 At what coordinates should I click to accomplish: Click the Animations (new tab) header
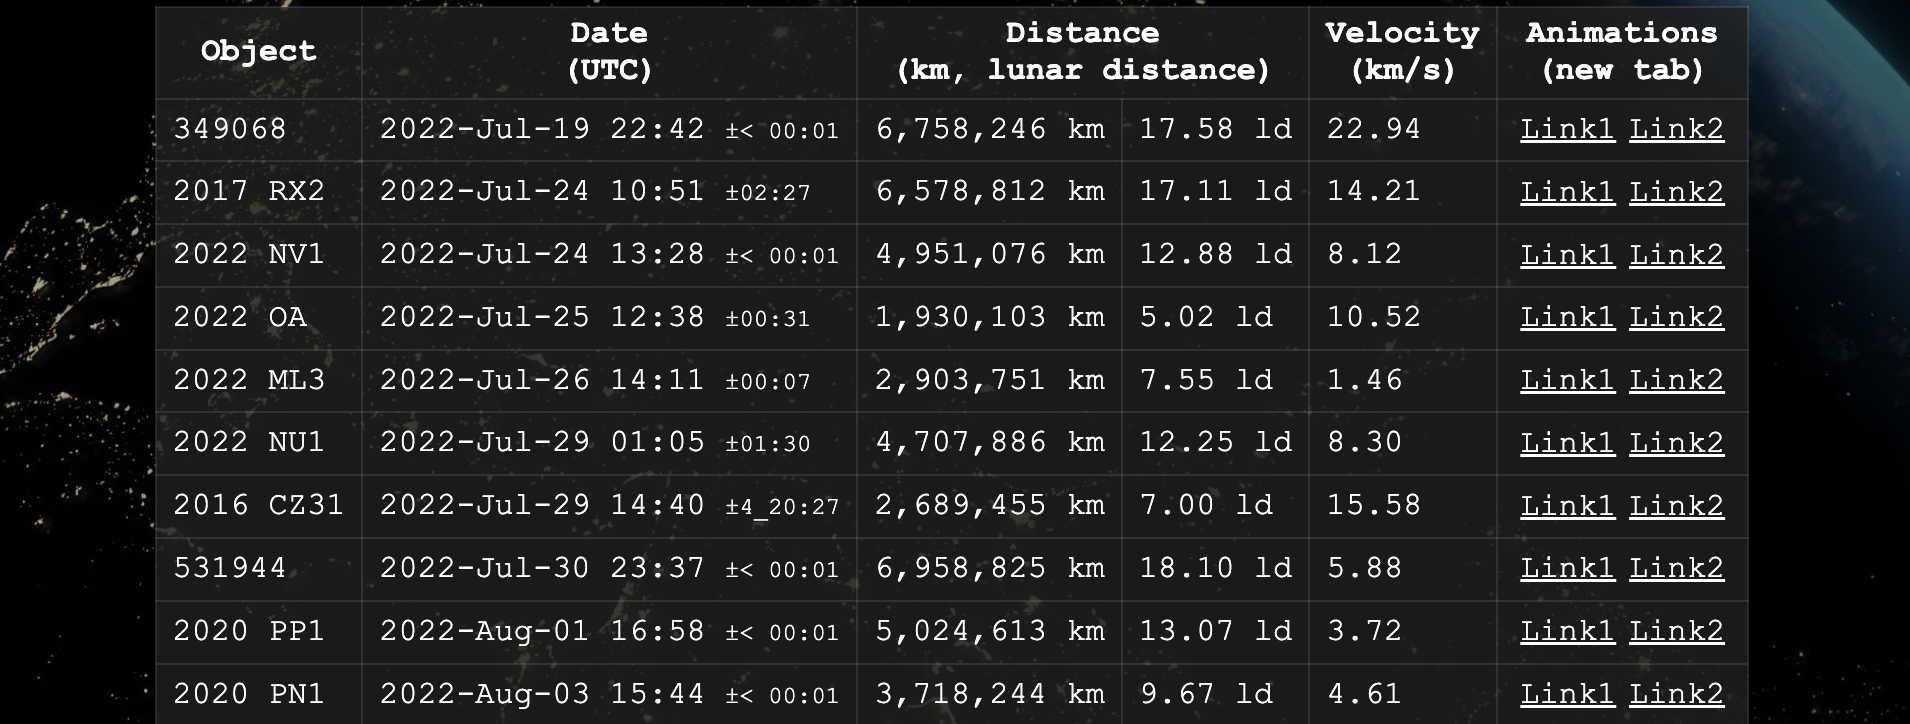pyautogui.click(x=1621, y=51)
